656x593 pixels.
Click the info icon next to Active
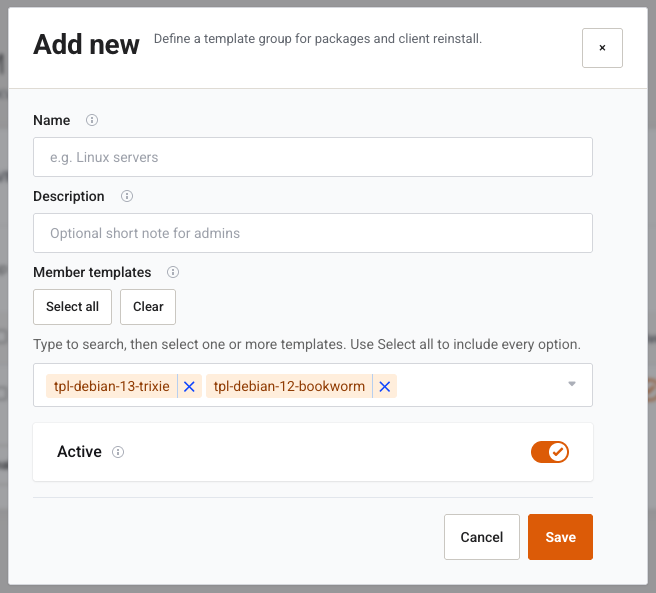click(118, 452)
